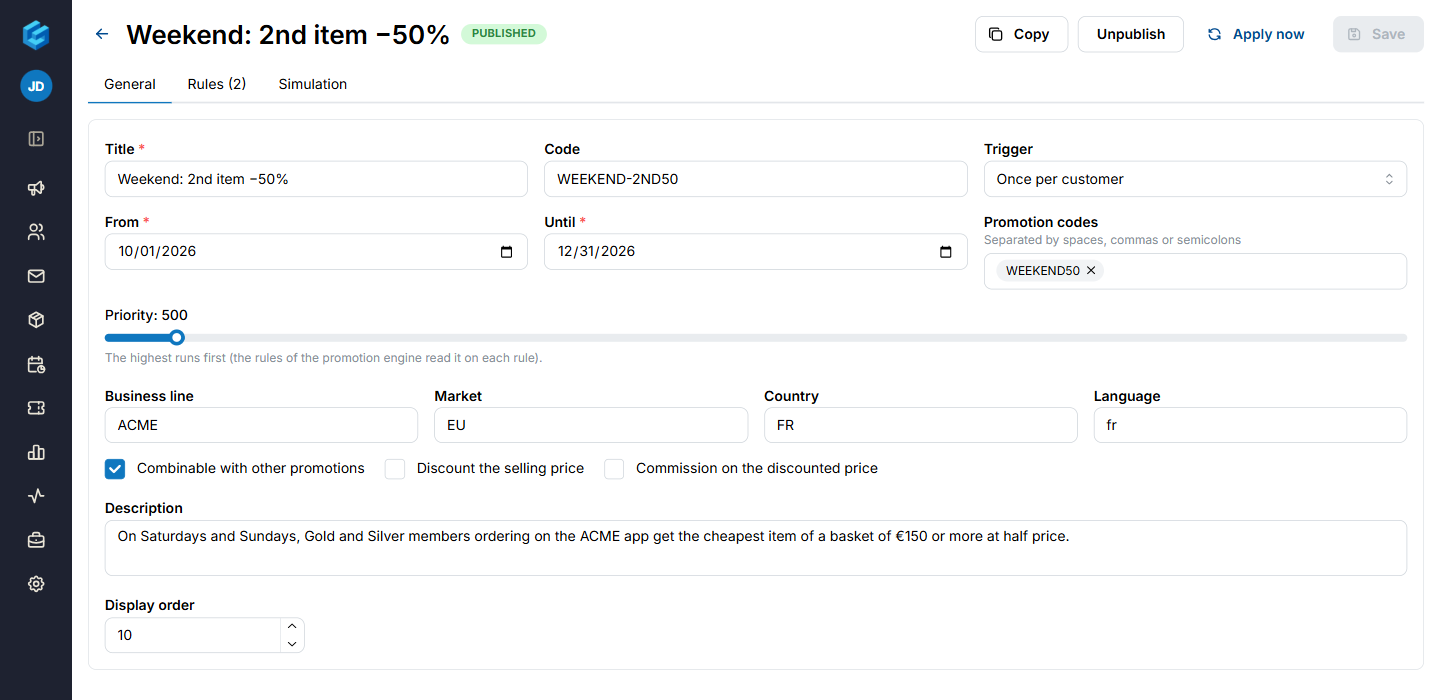This screenshot has height=700, width=1440.
Task: Expand the Trigger dropdown
Action: [1195, 179]
